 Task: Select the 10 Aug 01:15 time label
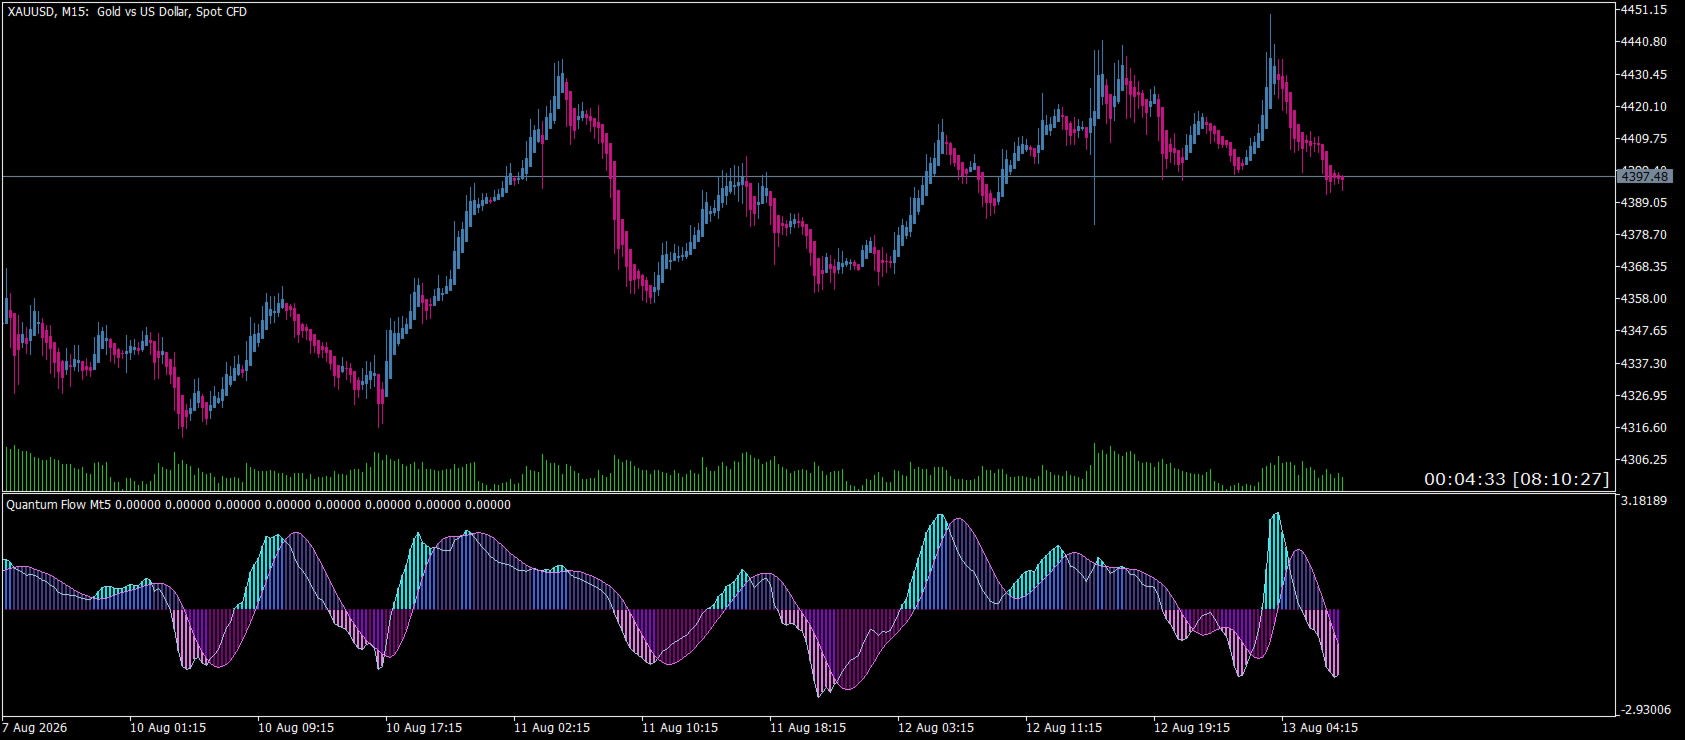coord(168,728)
